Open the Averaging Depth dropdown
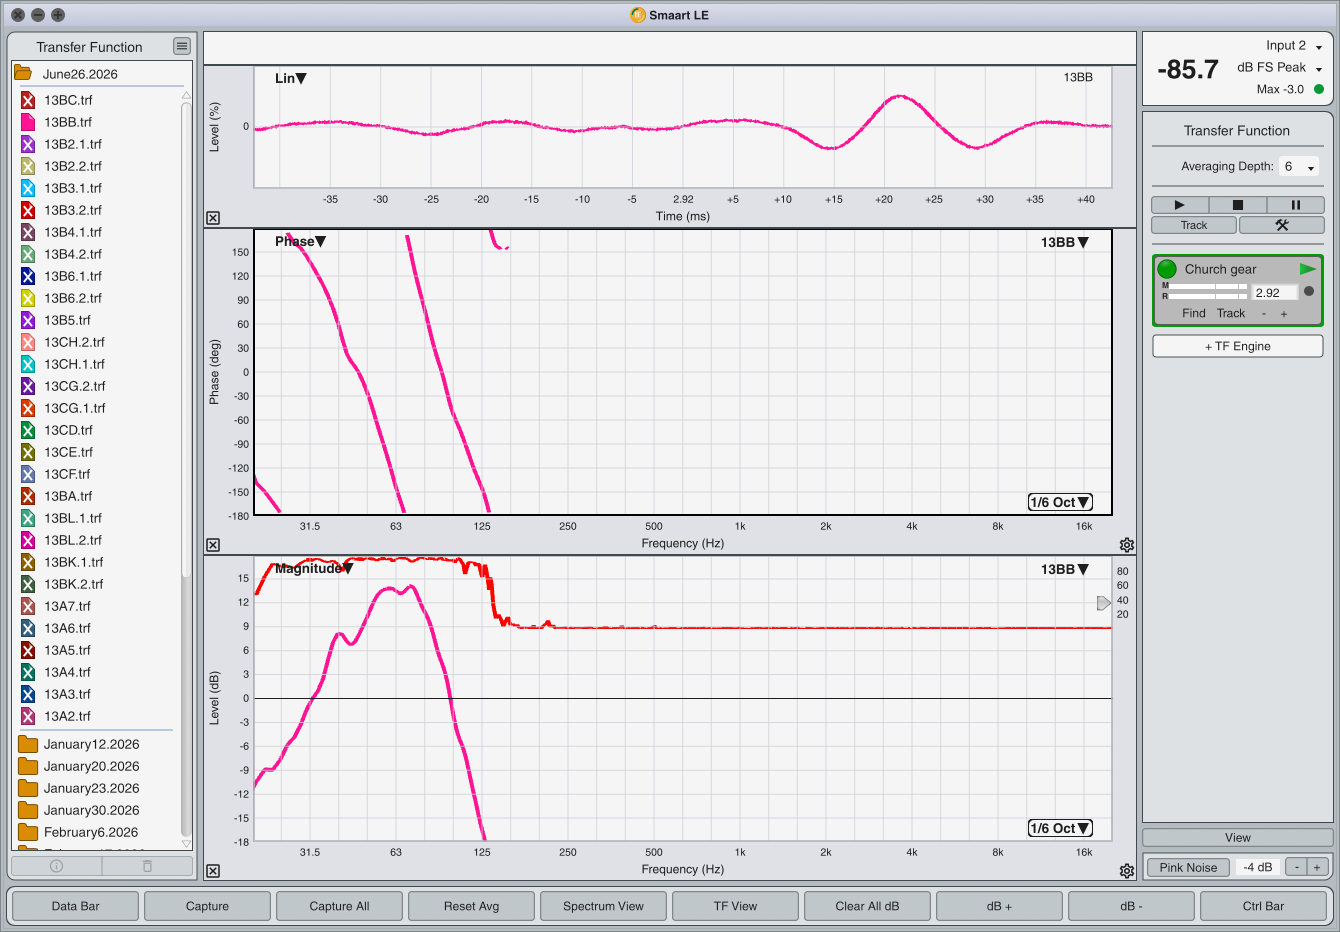The width and height of the screenshot is (1340, 932). pos(1299,167)
